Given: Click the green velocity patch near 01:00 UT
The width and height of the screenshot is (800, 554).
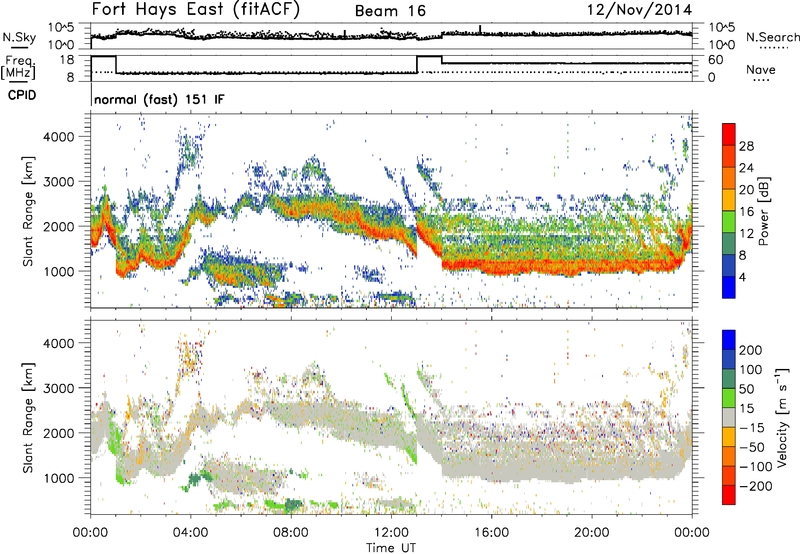Looking at the screenshot, I should [116, 449].
